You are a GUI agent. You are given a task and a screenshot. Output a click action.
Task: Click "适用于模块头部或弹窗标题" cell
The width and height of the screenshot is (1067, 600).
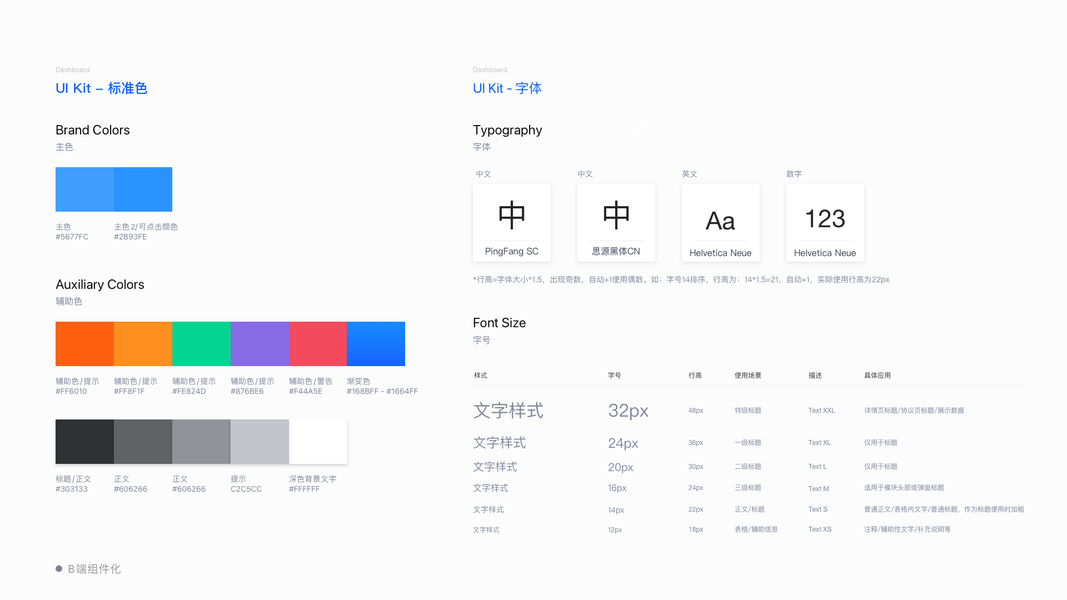(904, 488)
